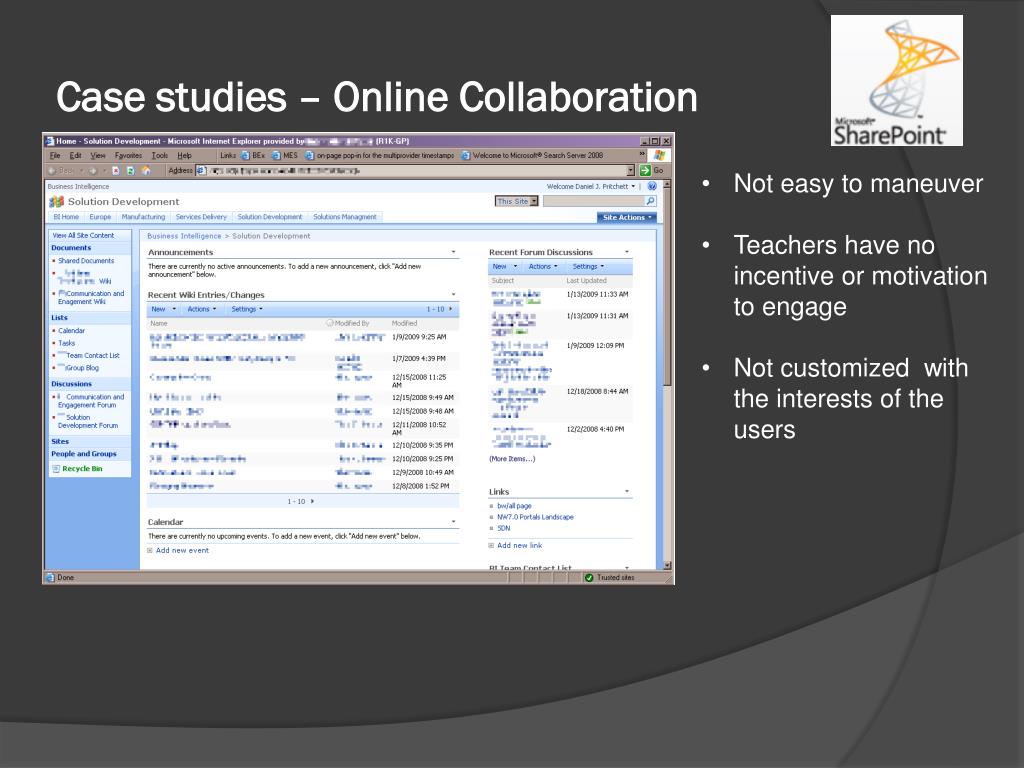Click the Recycle Bin icon in sidebar
The width and height of the screenshot is (1024, 768).
[x=56, y=469]
